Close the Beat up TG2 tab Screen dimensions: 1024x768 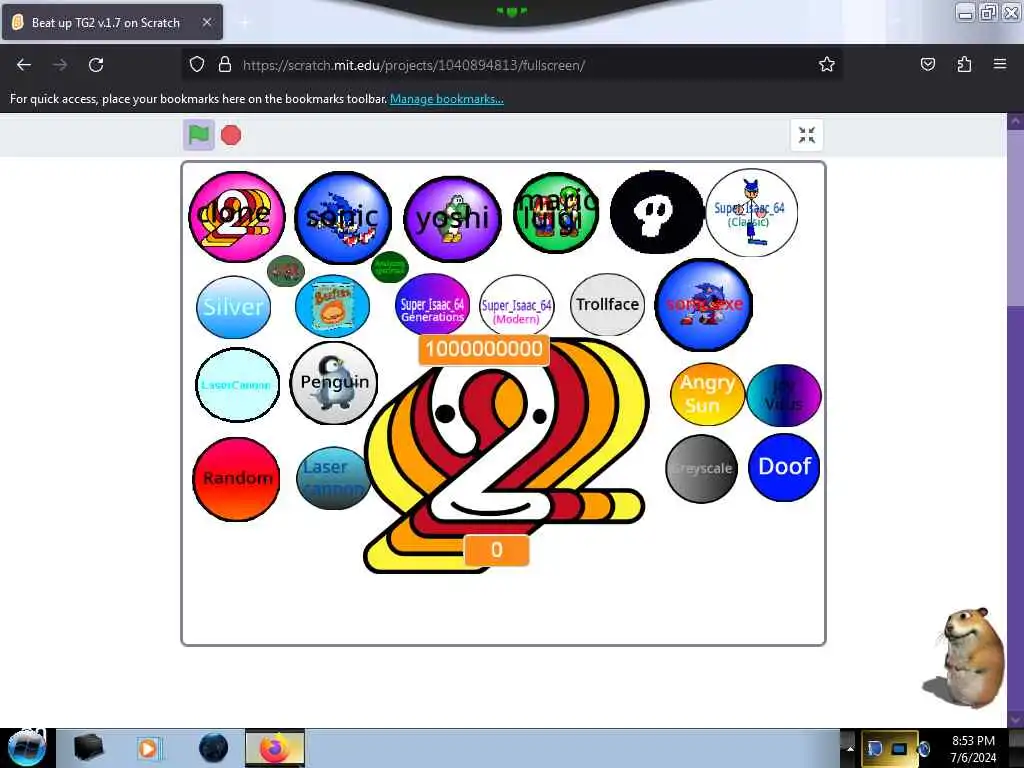pos(207,23)
